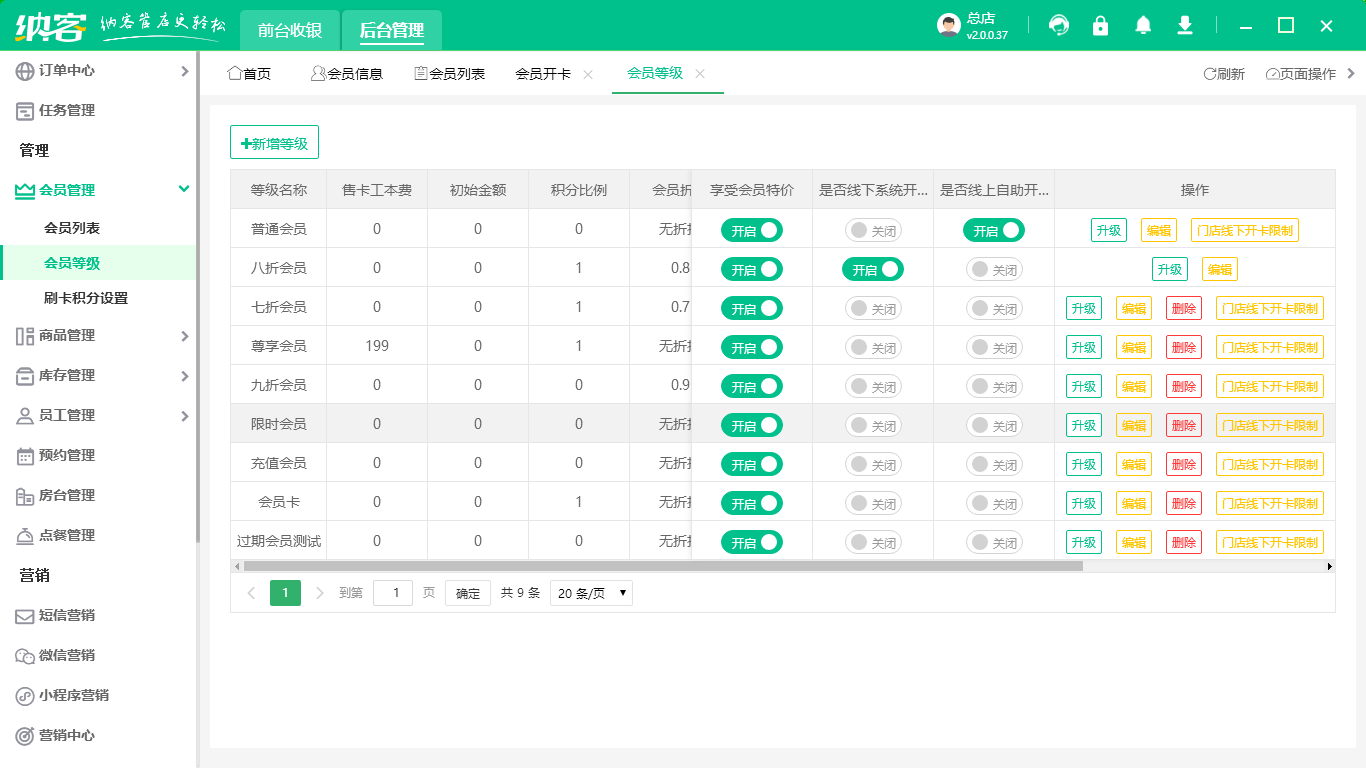Disable 享受会员特价 for 普通会员
The image size is (1366, 768).
pos(751,229)
